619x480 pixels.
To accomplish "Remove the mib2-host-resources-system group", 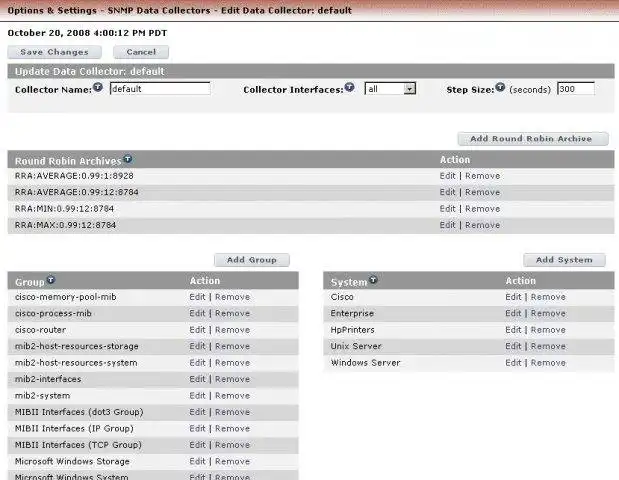I will 233,363.
